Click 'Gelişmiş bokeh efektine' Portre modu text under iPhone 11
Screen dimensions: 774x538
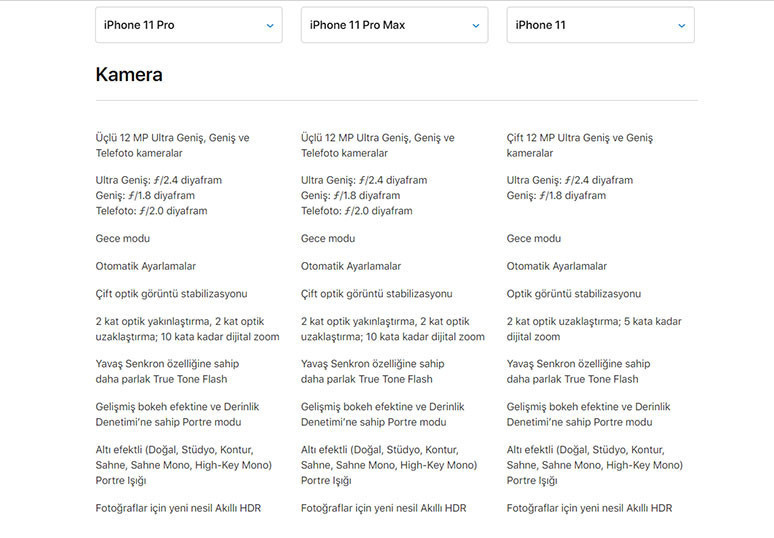coord(588,415)
